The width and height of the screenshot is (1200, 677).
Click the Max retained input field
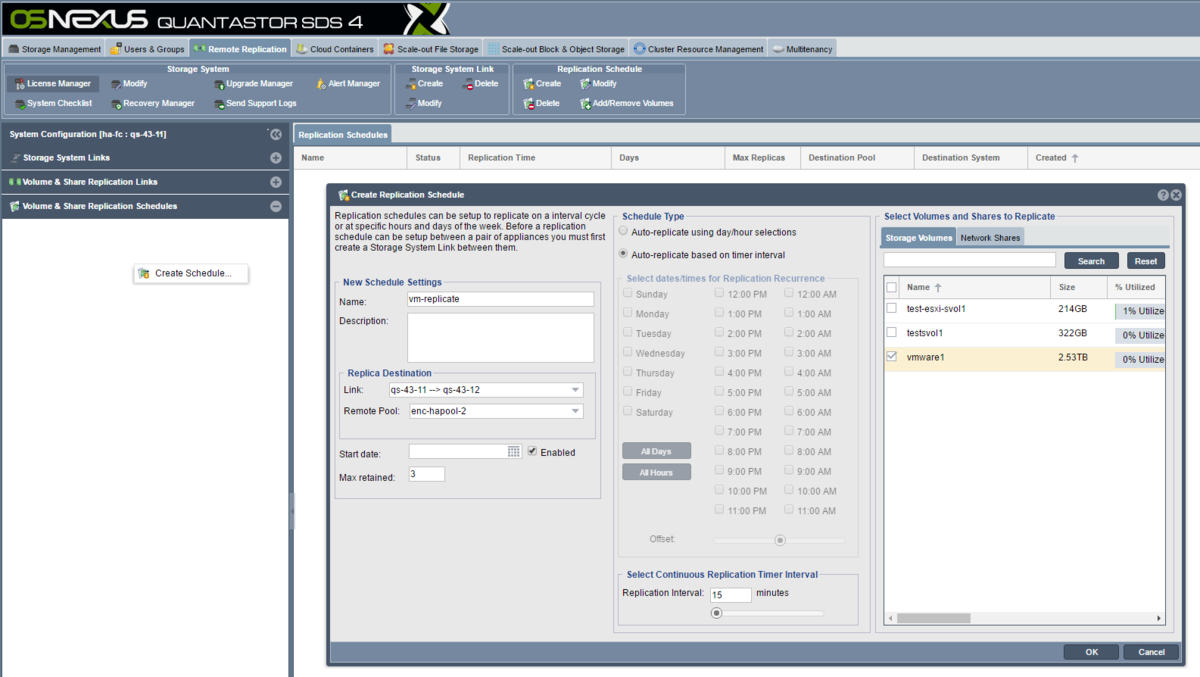click(426, 474)
